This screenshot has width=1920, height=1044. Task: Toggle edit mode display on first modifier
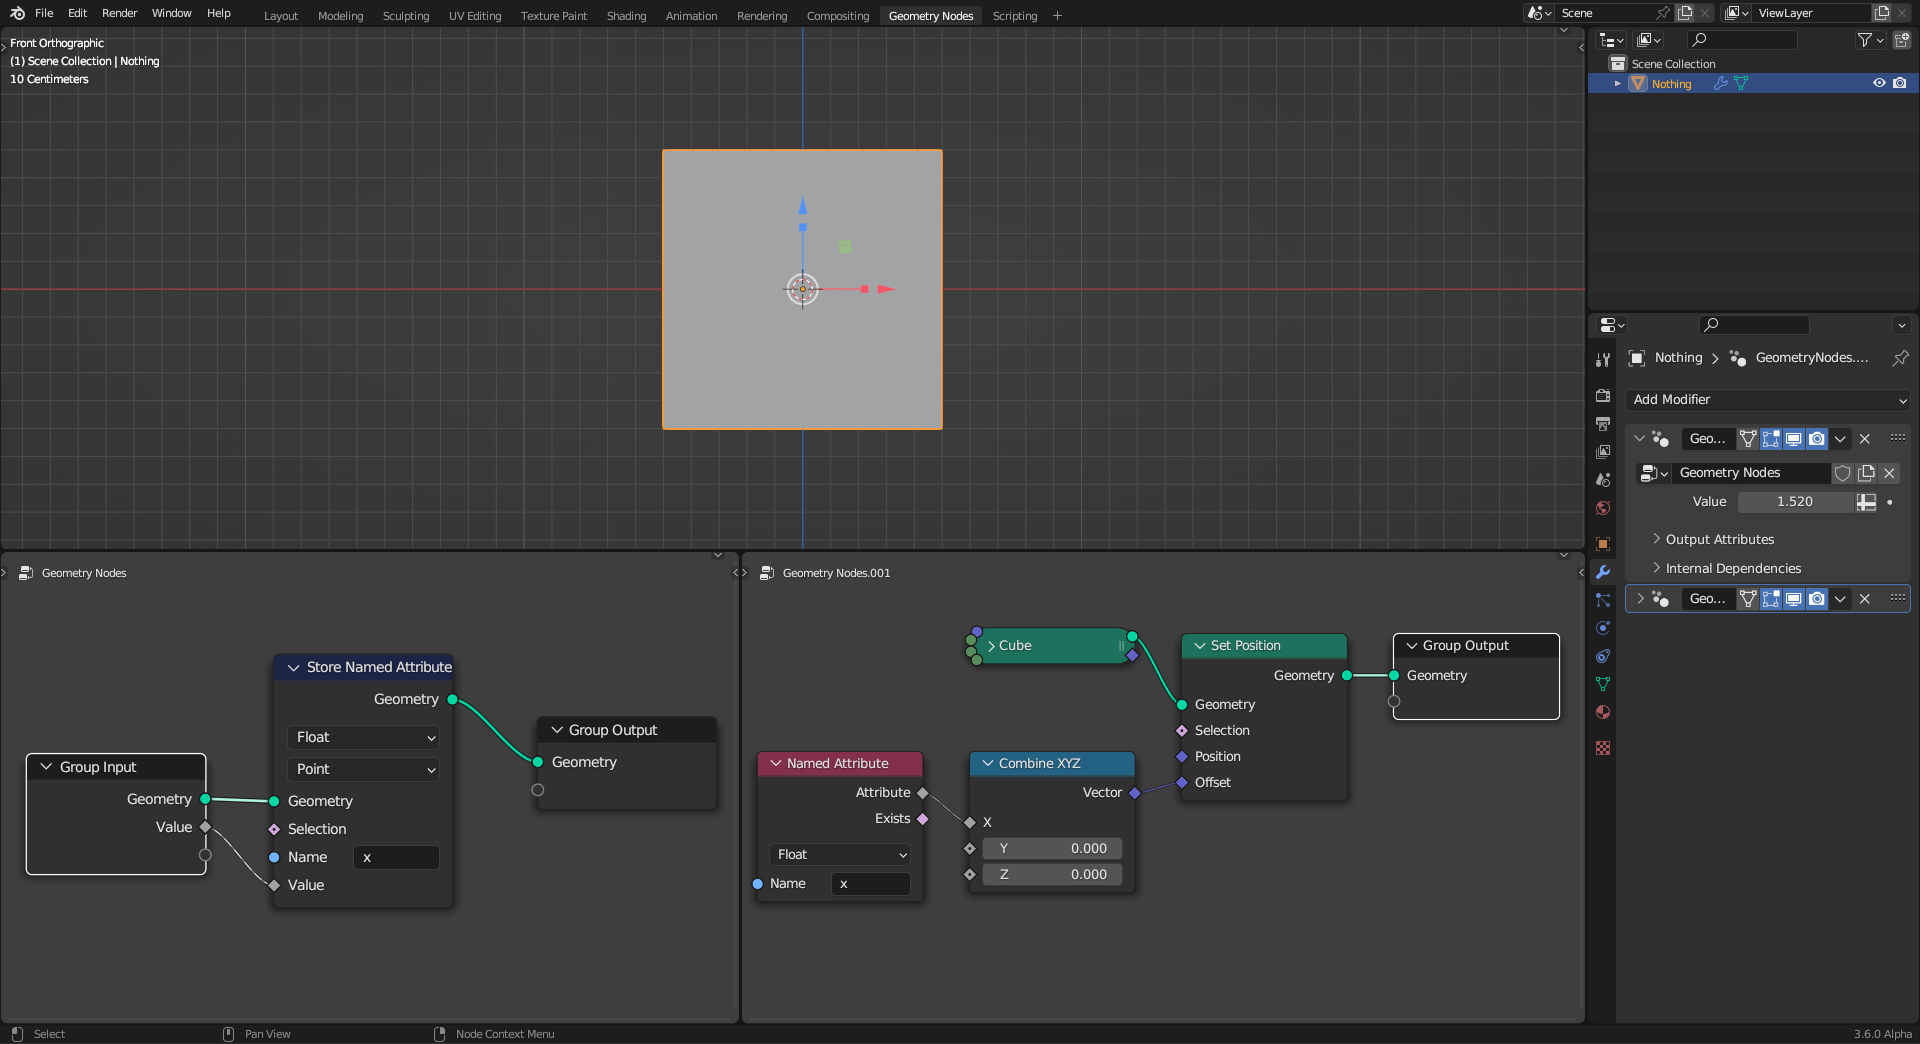1771,439
